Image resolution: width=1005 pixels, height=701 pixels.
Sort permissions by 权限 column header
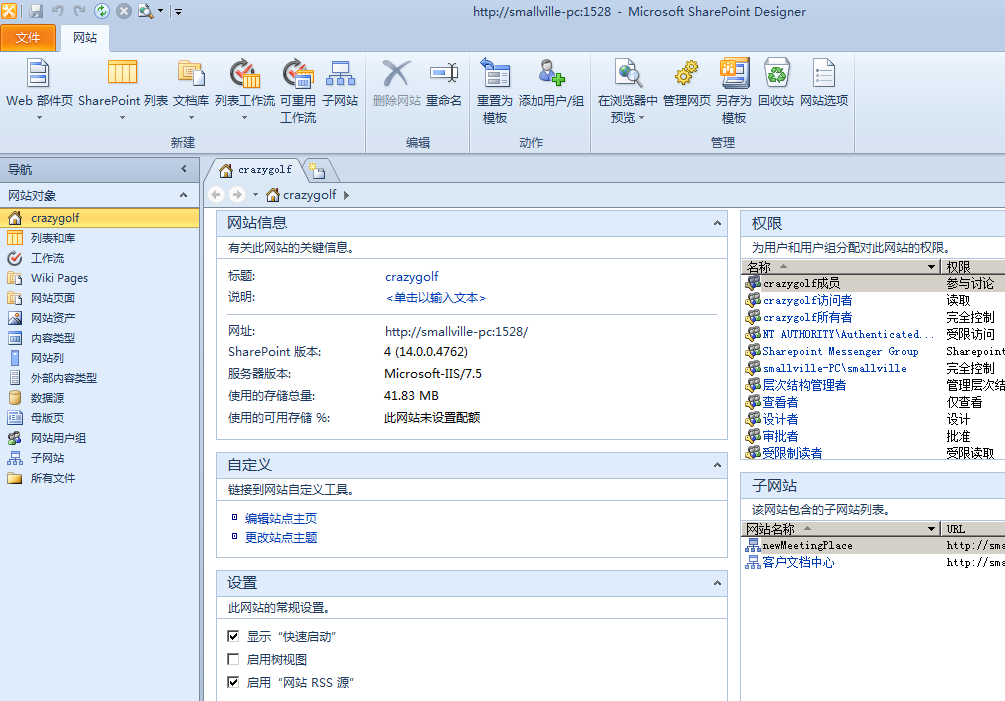(x=972, y=267)
